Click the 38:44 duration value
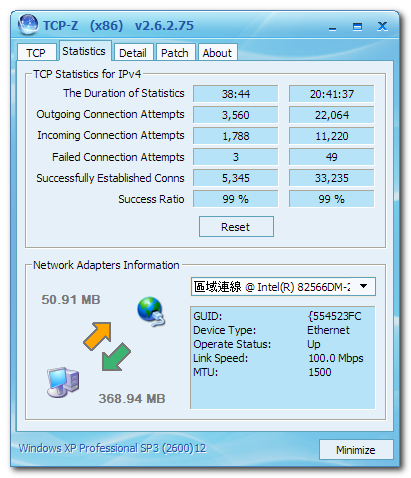 tap(235, 94)
